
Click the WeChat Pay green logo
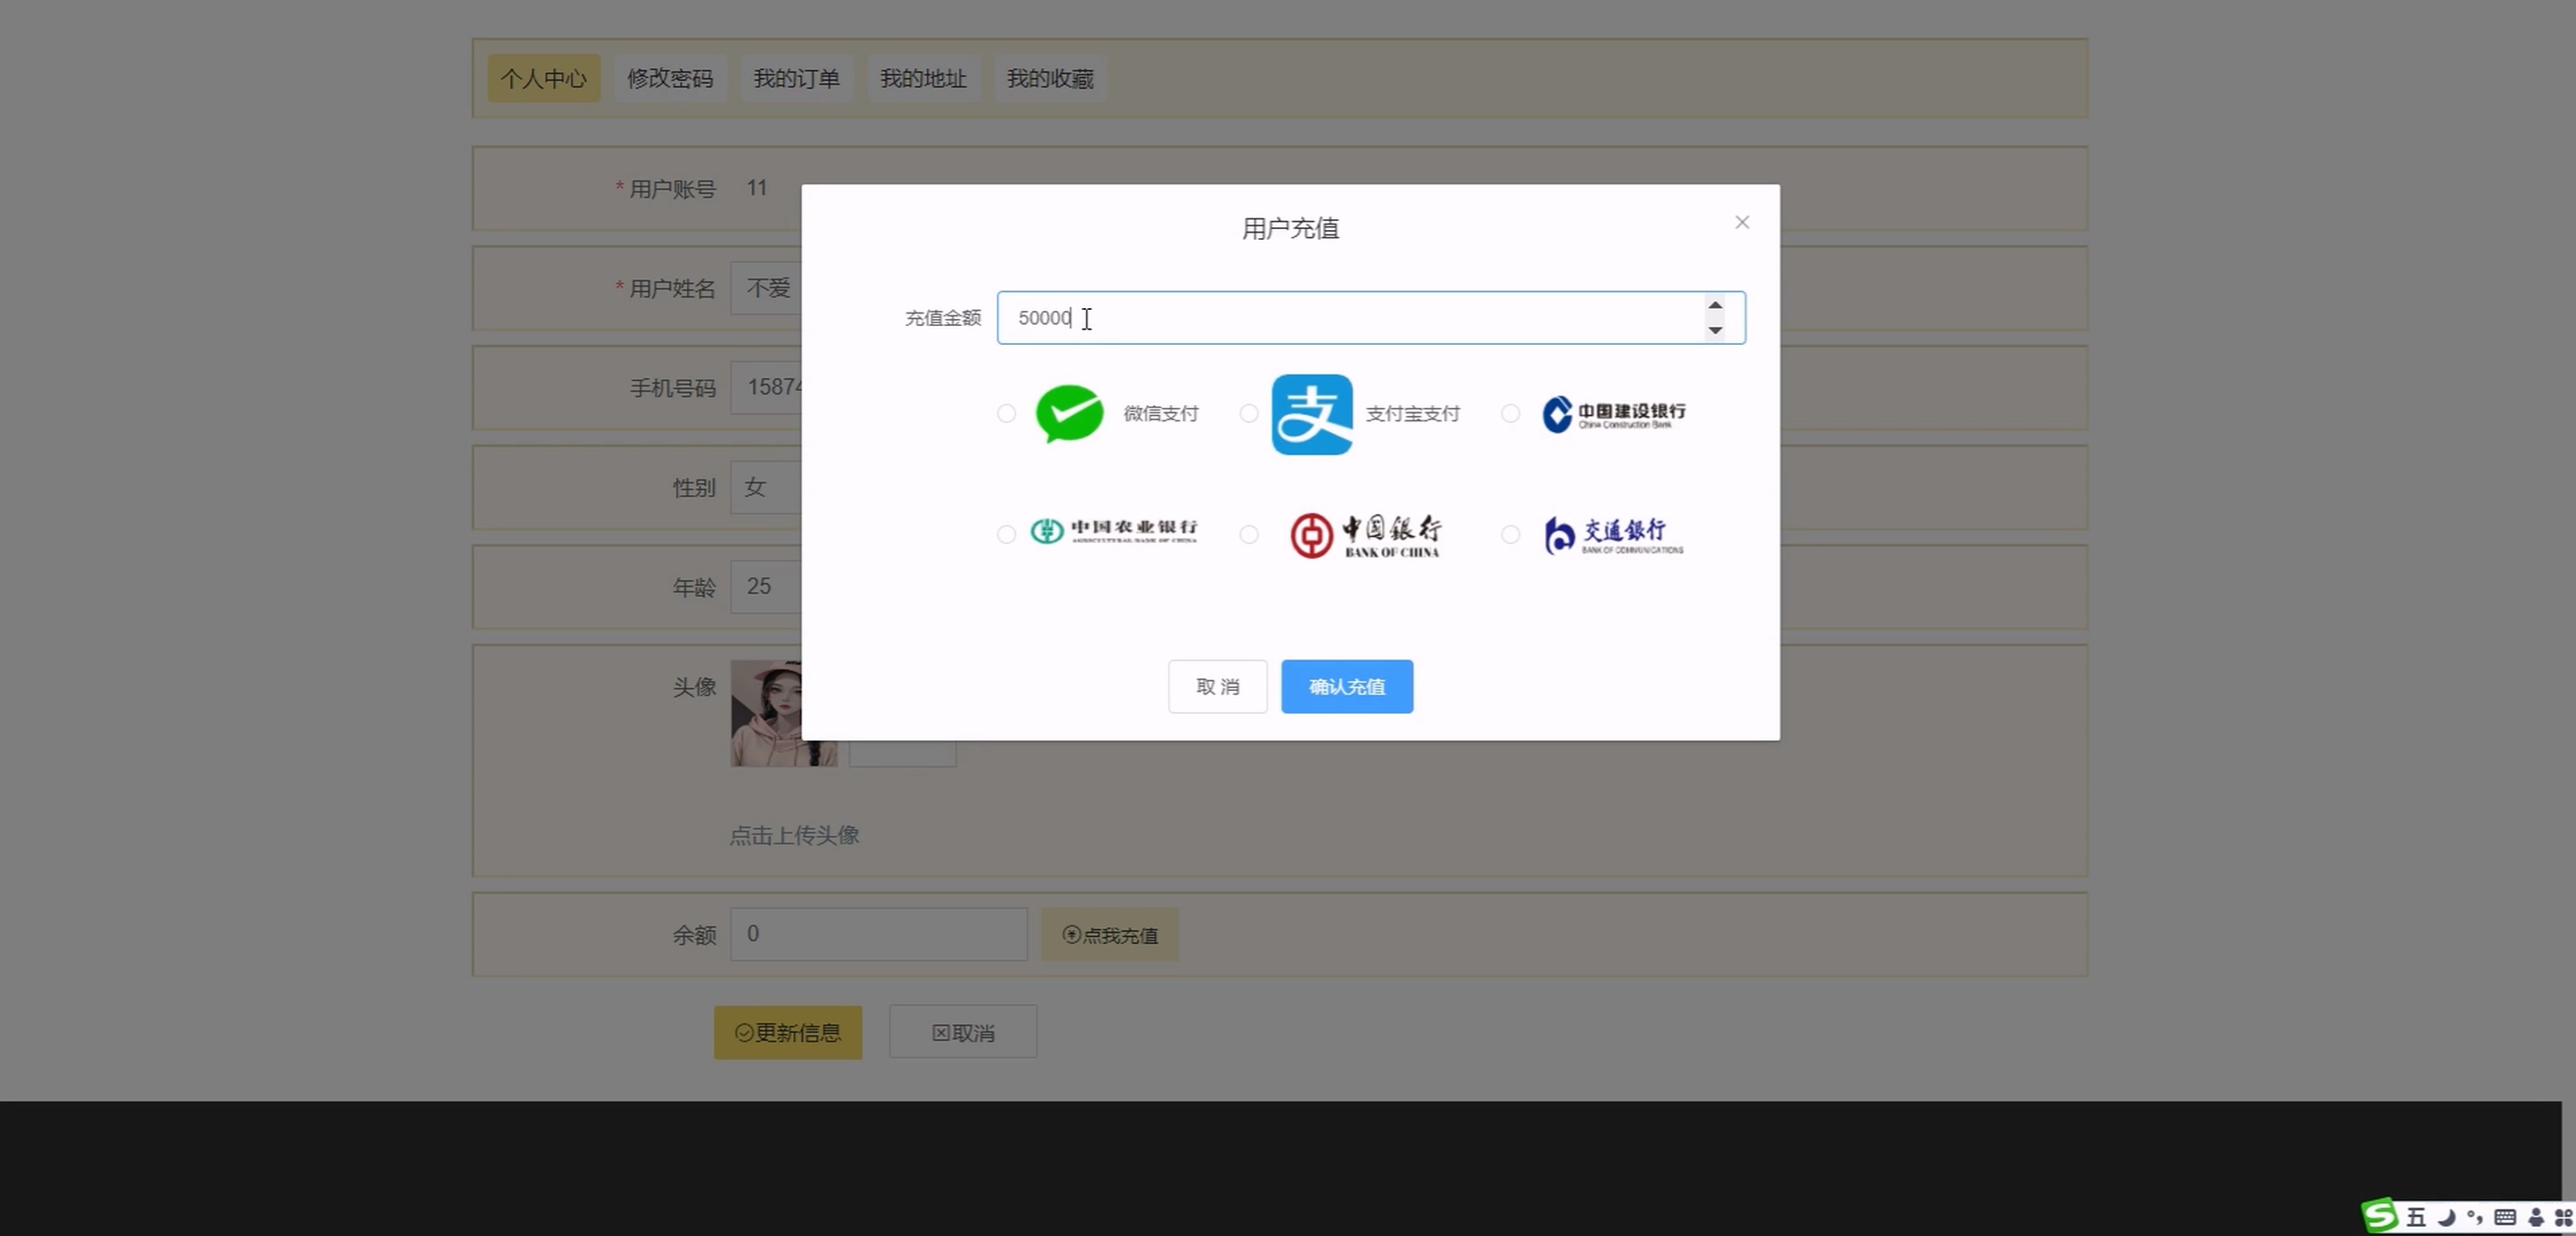tap(1069, 413)
